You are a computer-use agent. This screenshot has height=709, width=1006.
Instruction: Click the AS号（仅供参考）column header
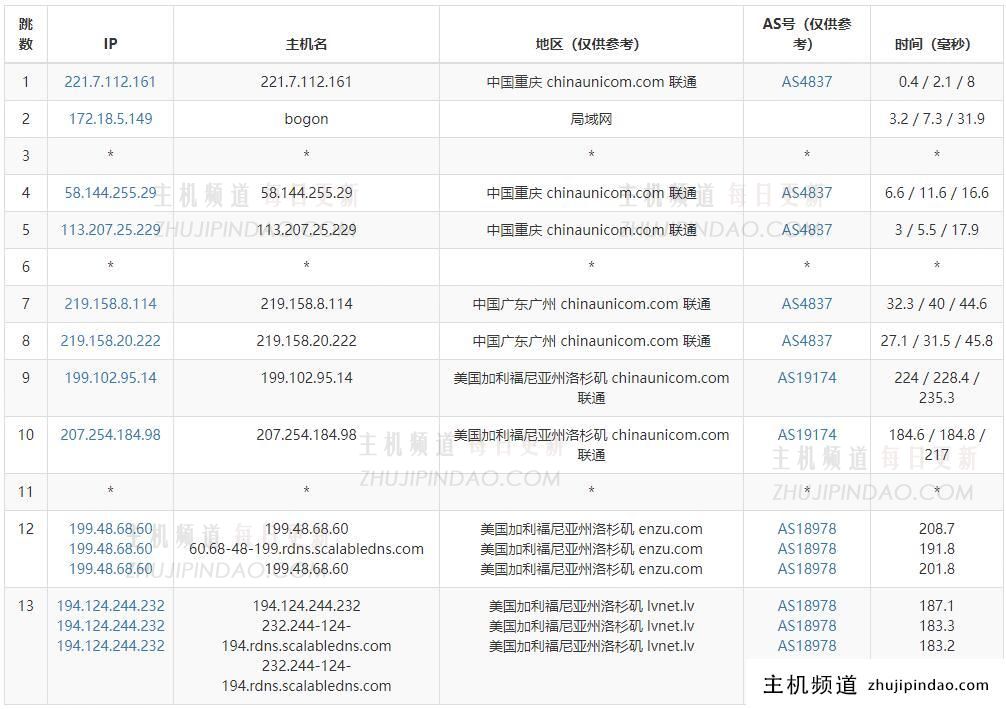[806, 34]
